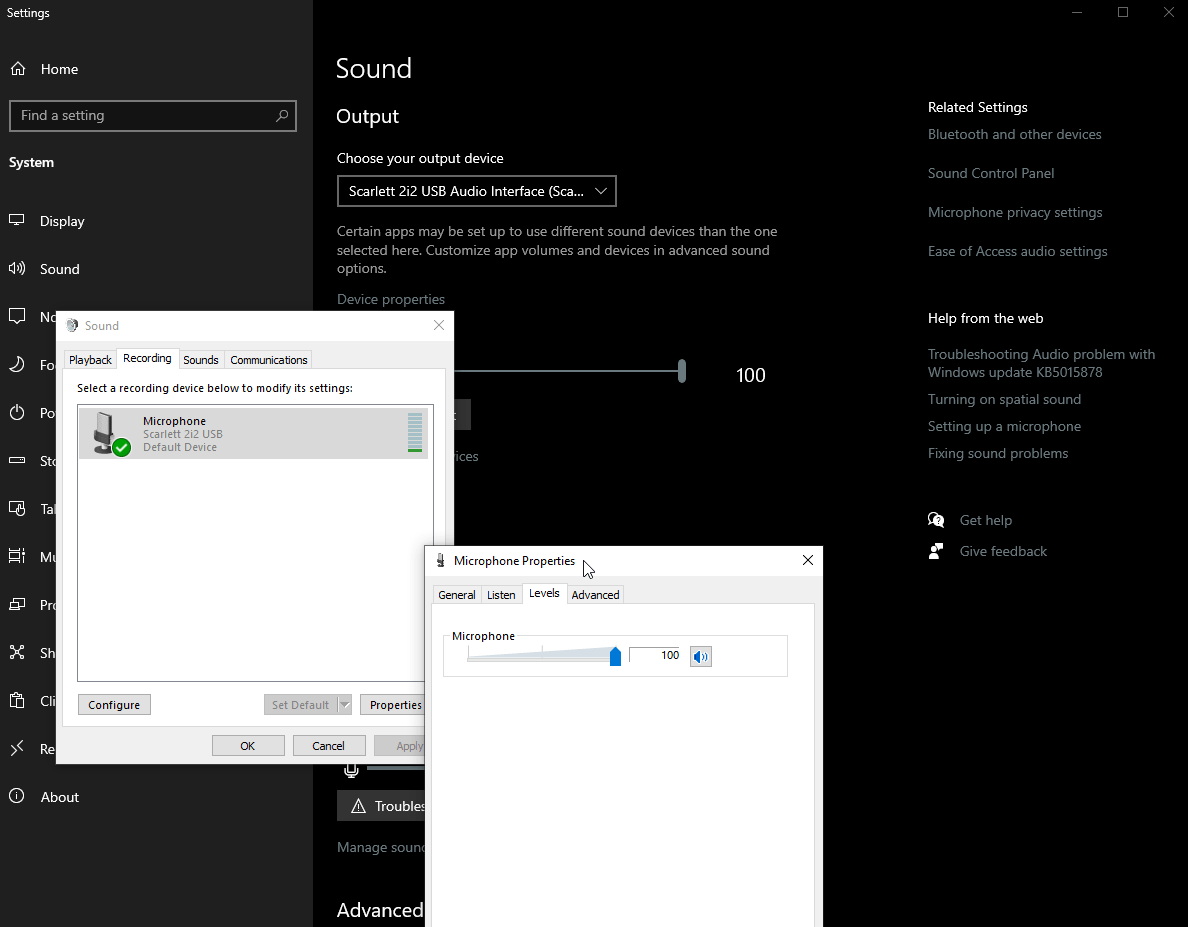Click the Home icon in Settings sidebar
Viewport: 1188px width, 927px height.
pos(18,69)
